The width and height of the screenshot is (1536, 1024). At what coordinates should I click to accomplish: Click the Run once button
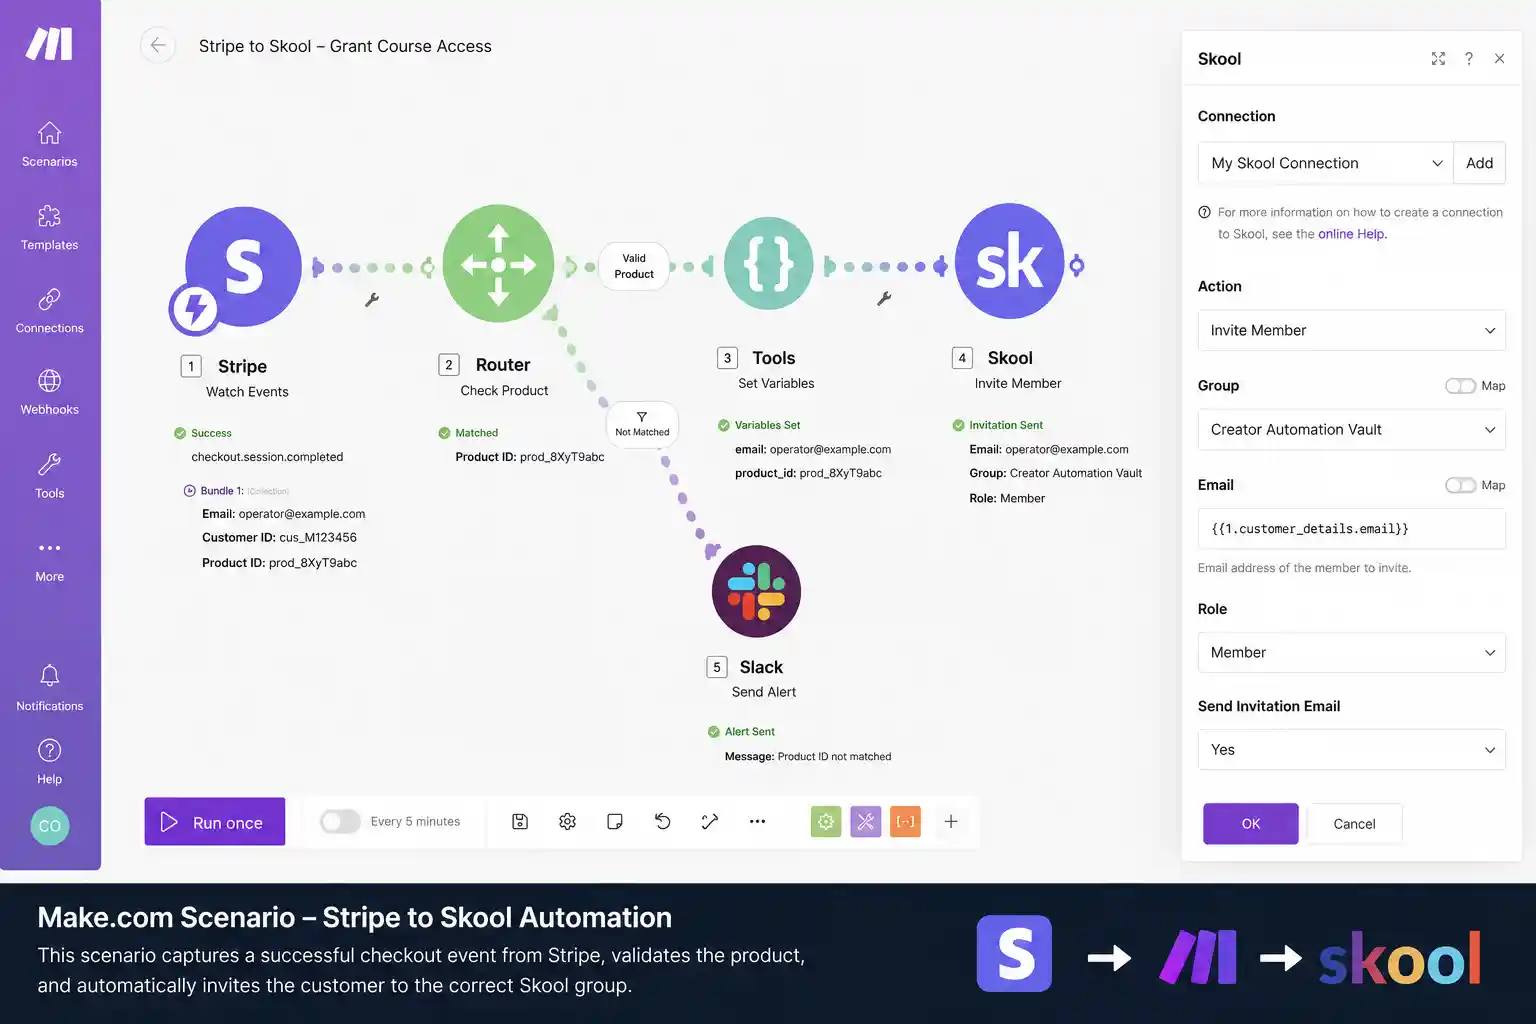pos(215,822)
